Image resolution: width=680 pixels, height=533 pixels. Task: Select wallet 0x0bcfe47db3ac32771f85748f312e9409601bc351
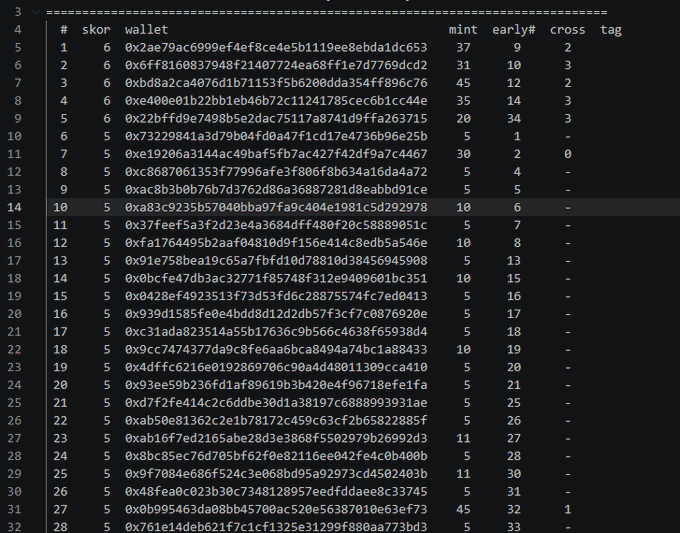[276, 278]
